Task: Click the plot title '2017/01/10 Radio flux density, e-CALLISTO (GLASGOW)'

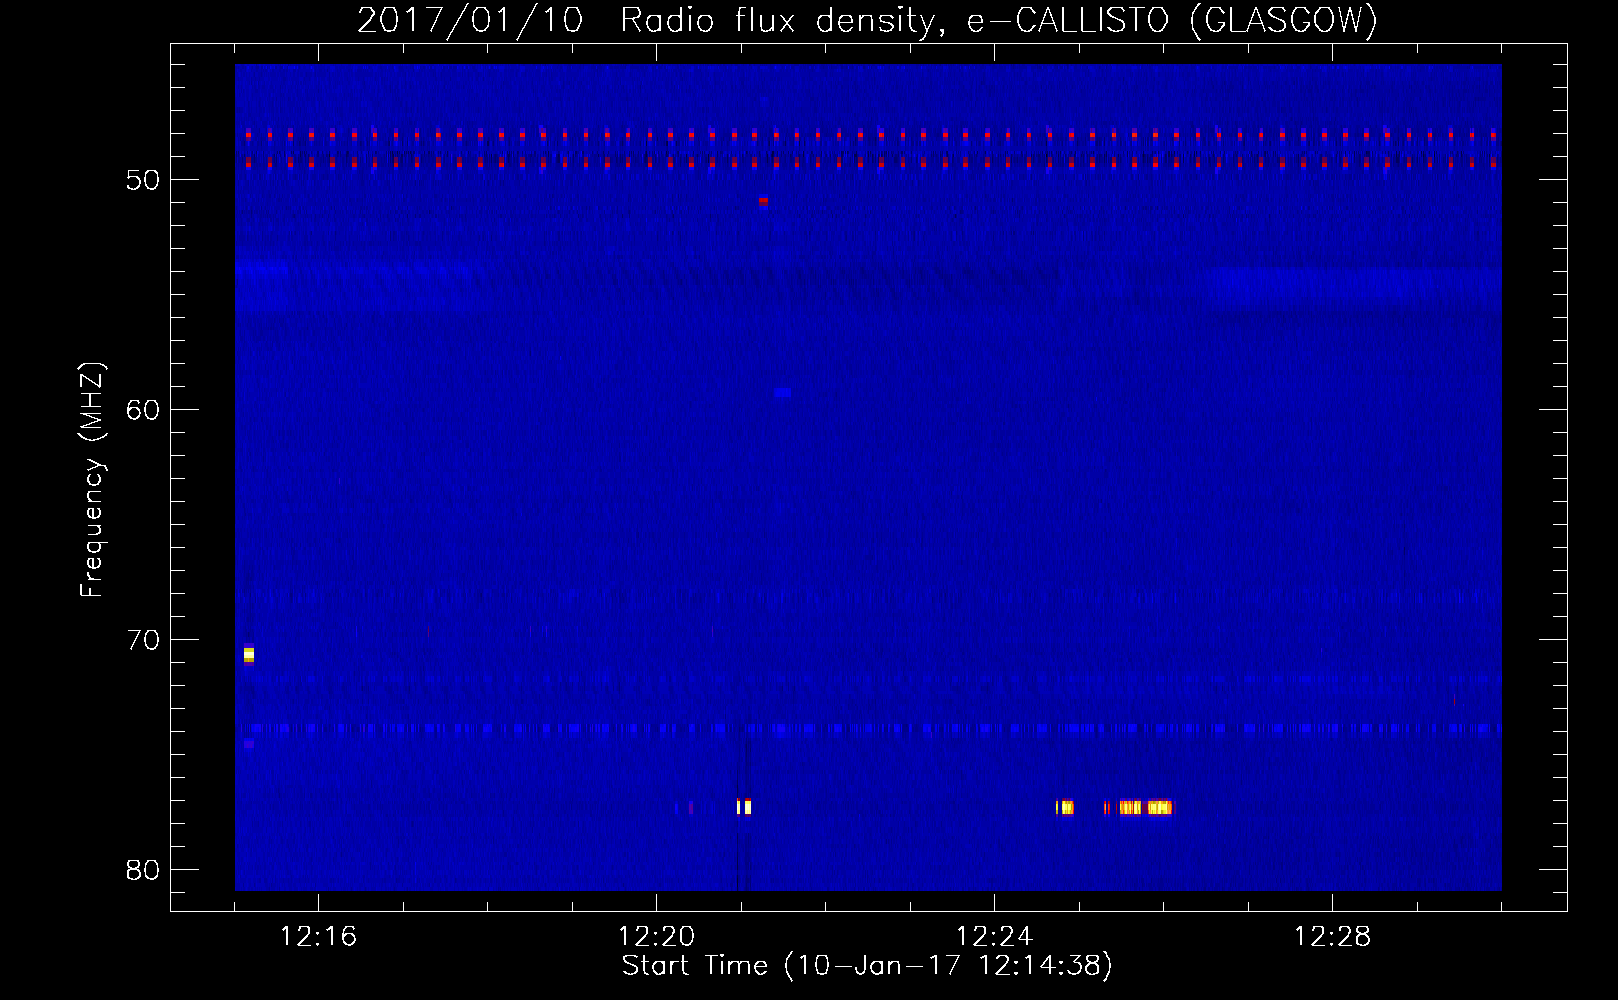Action: click(867, 20)
